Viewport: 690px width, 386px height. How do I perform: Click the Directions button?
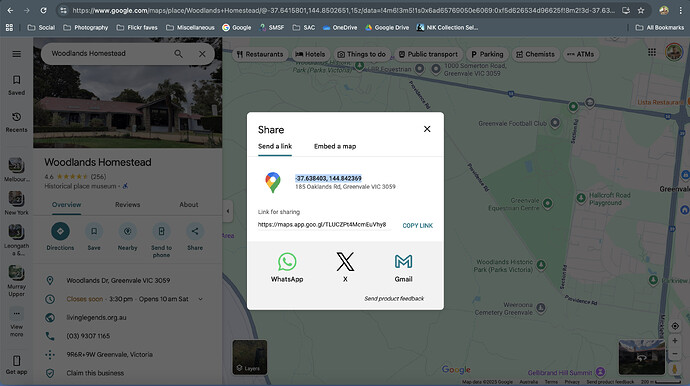(x=60, y=231)
